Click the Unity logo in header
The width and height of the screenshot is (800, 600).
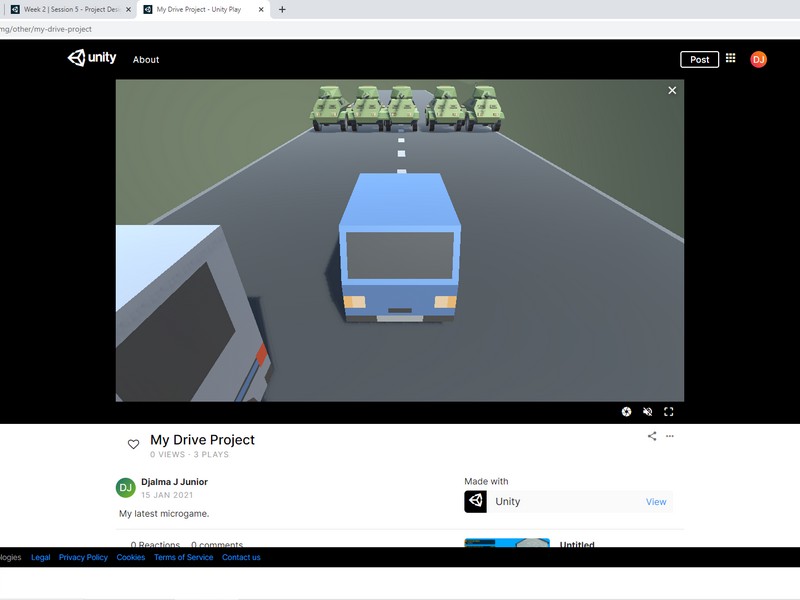pyautogui.click(x=92, y=59)
